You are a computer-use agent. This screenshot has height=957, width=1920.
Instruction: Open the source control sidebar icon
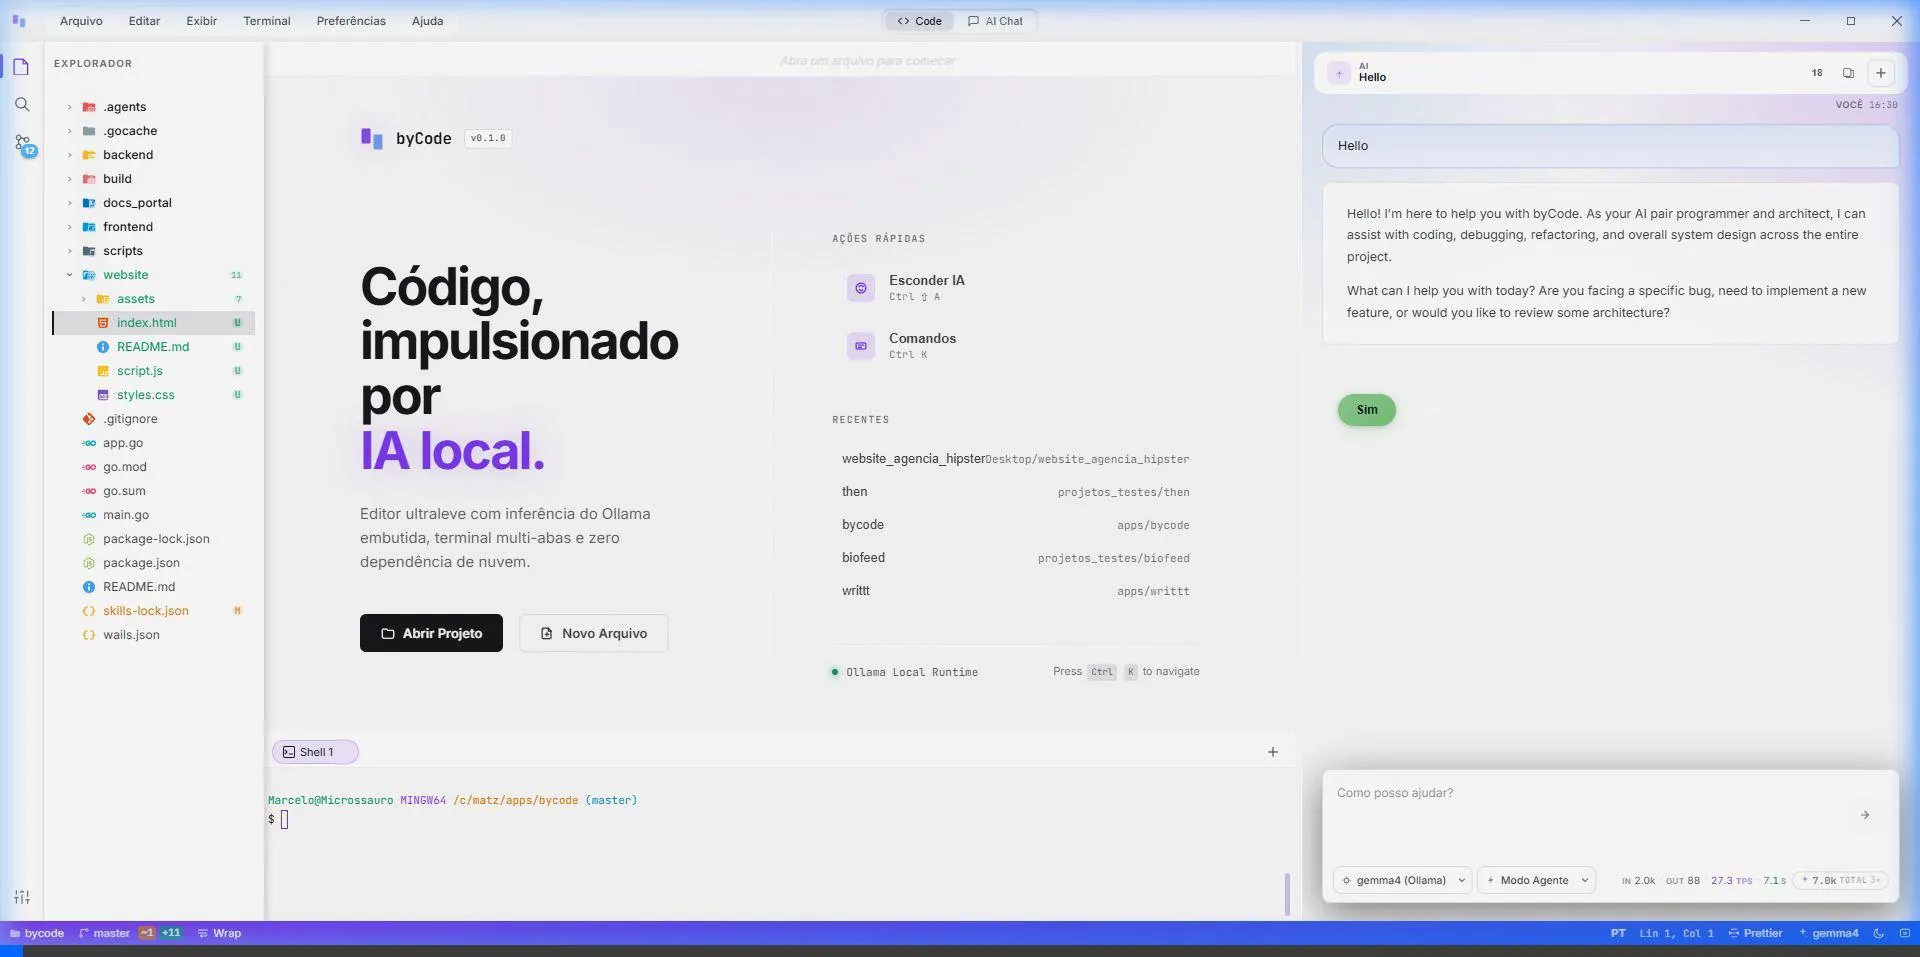(23, 145)
